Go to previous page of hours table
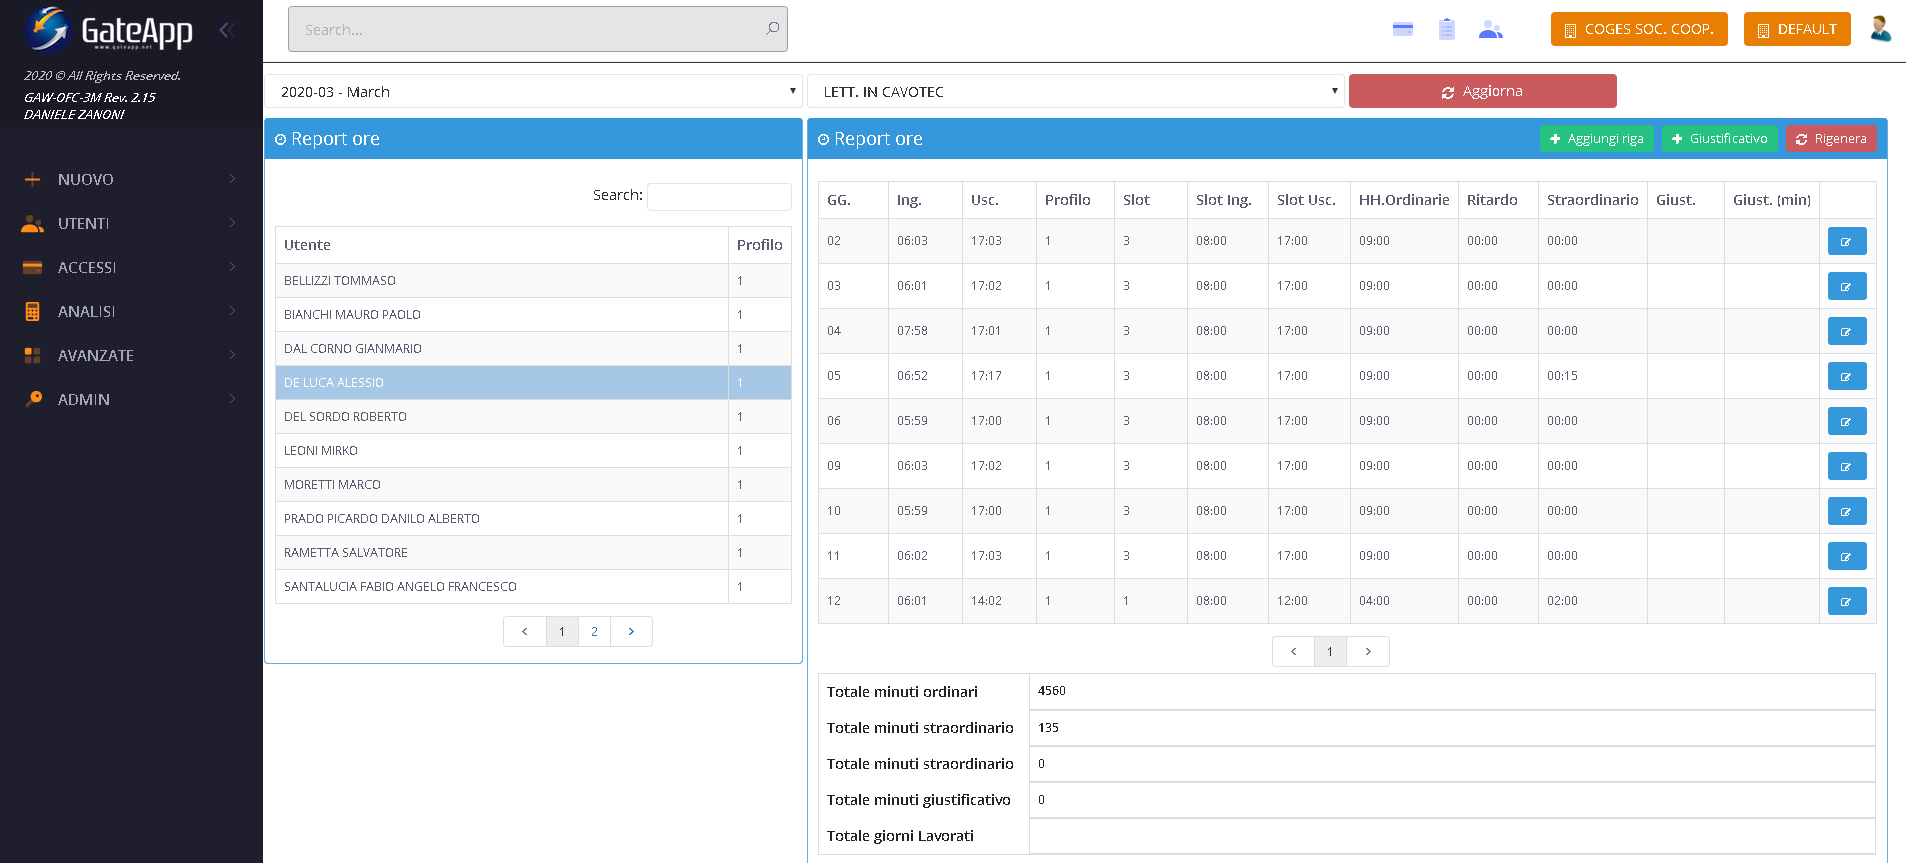Screen dimensions: 1906x863 (x=1294, y=652)
